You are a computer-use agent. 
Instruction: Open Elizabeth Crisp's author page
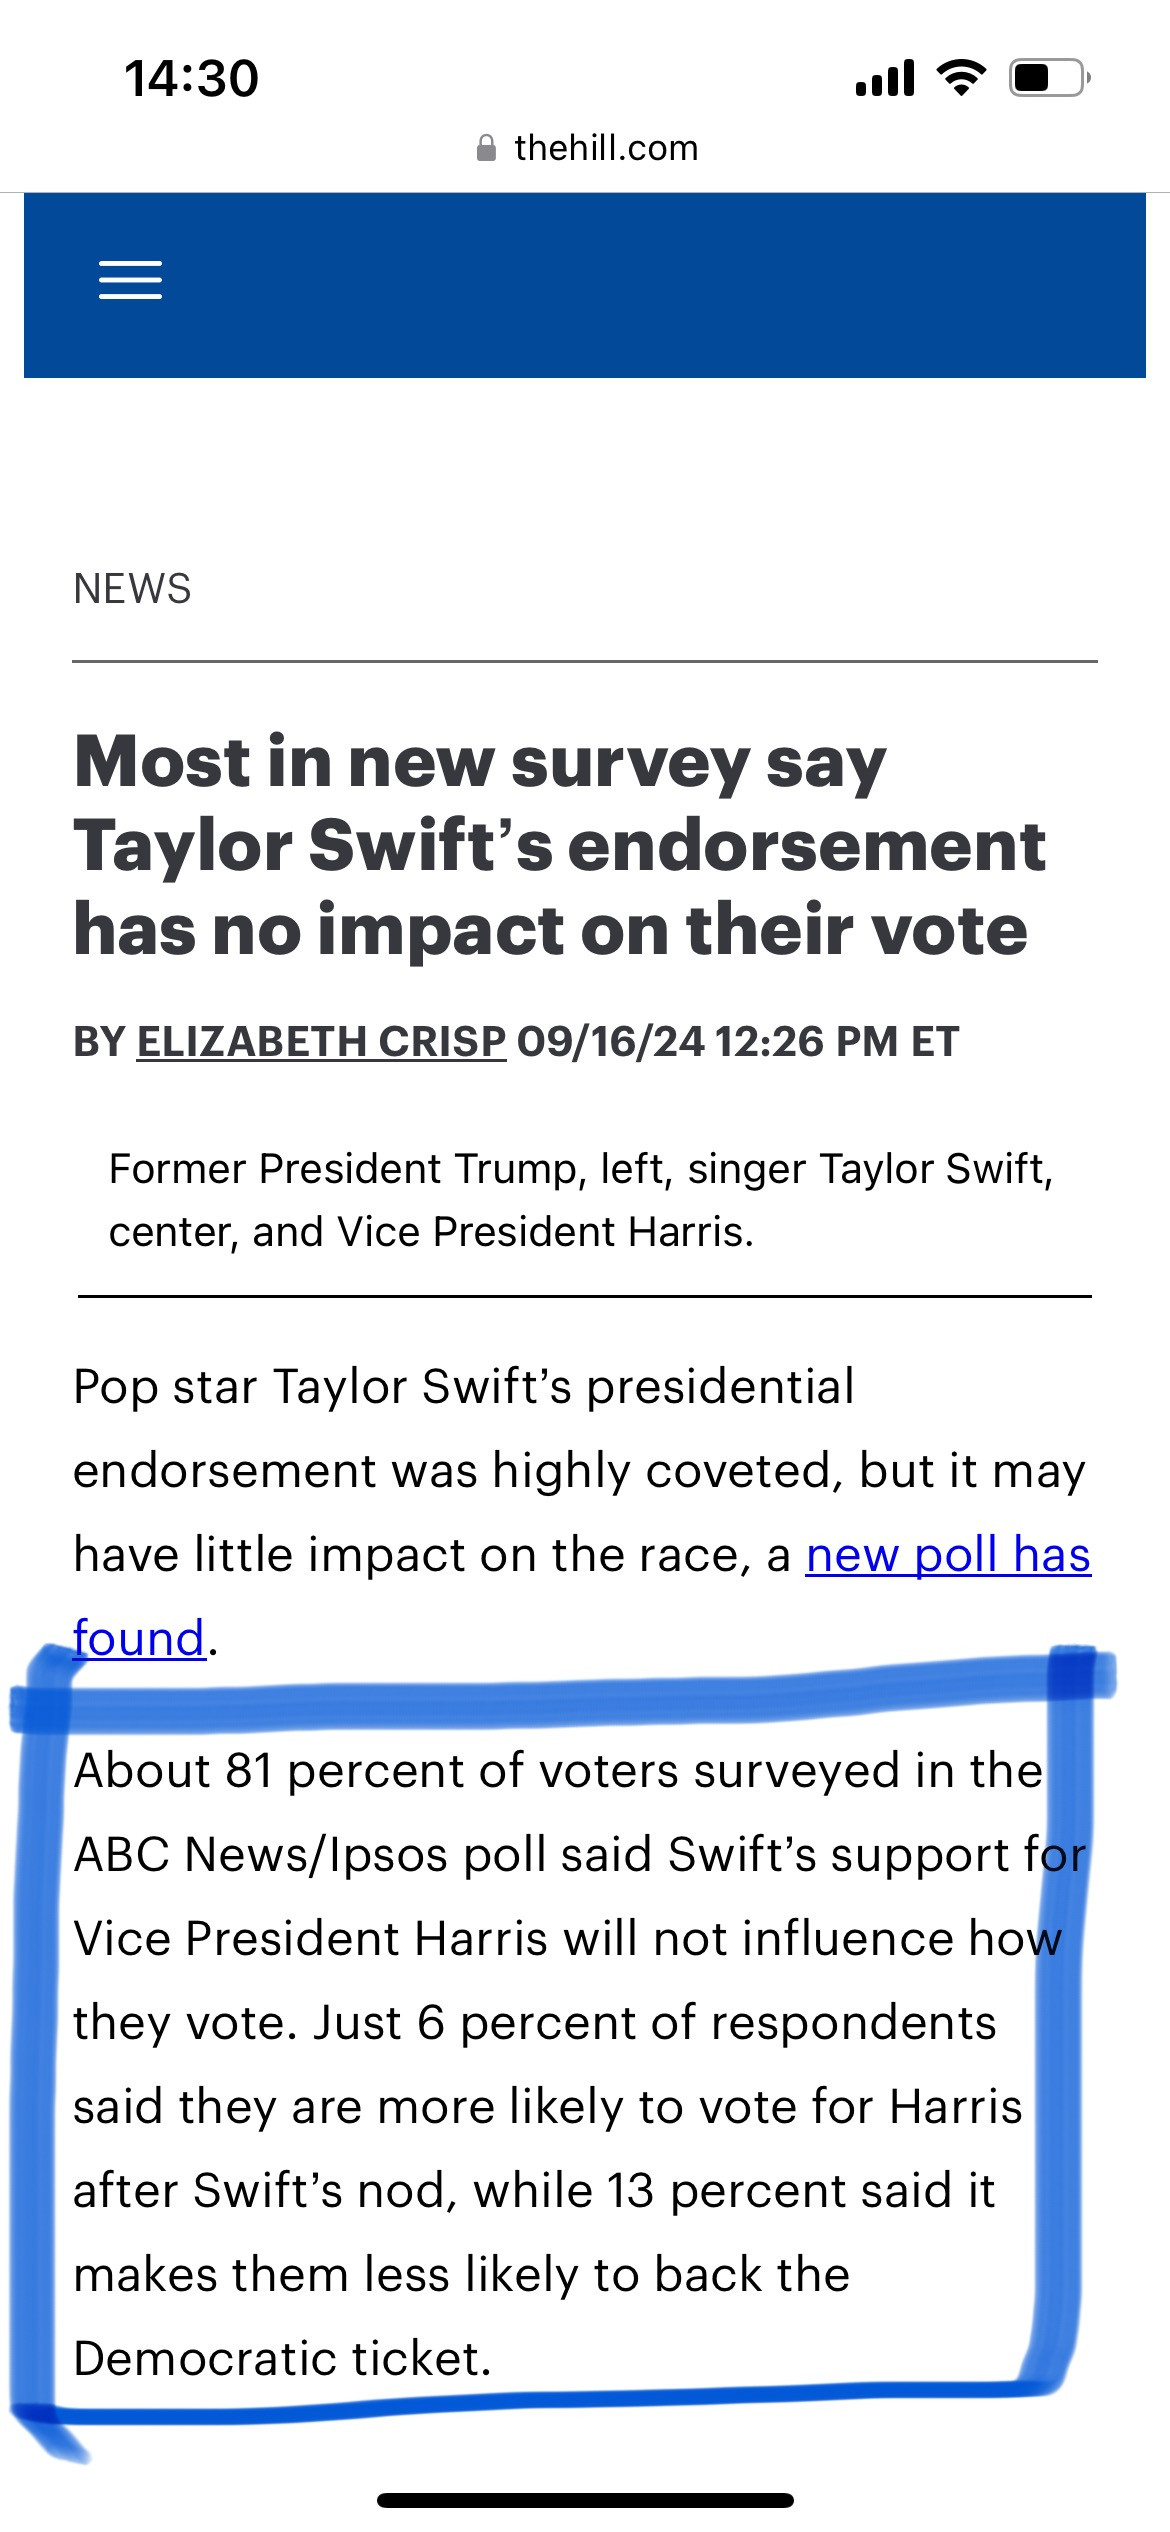point(321,1041)
